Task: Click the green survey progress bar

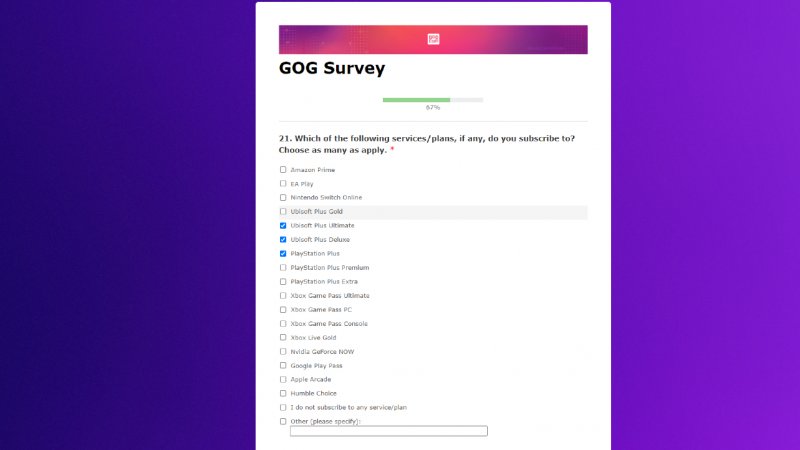Action: pyautogui.click(x=417, y=100)
